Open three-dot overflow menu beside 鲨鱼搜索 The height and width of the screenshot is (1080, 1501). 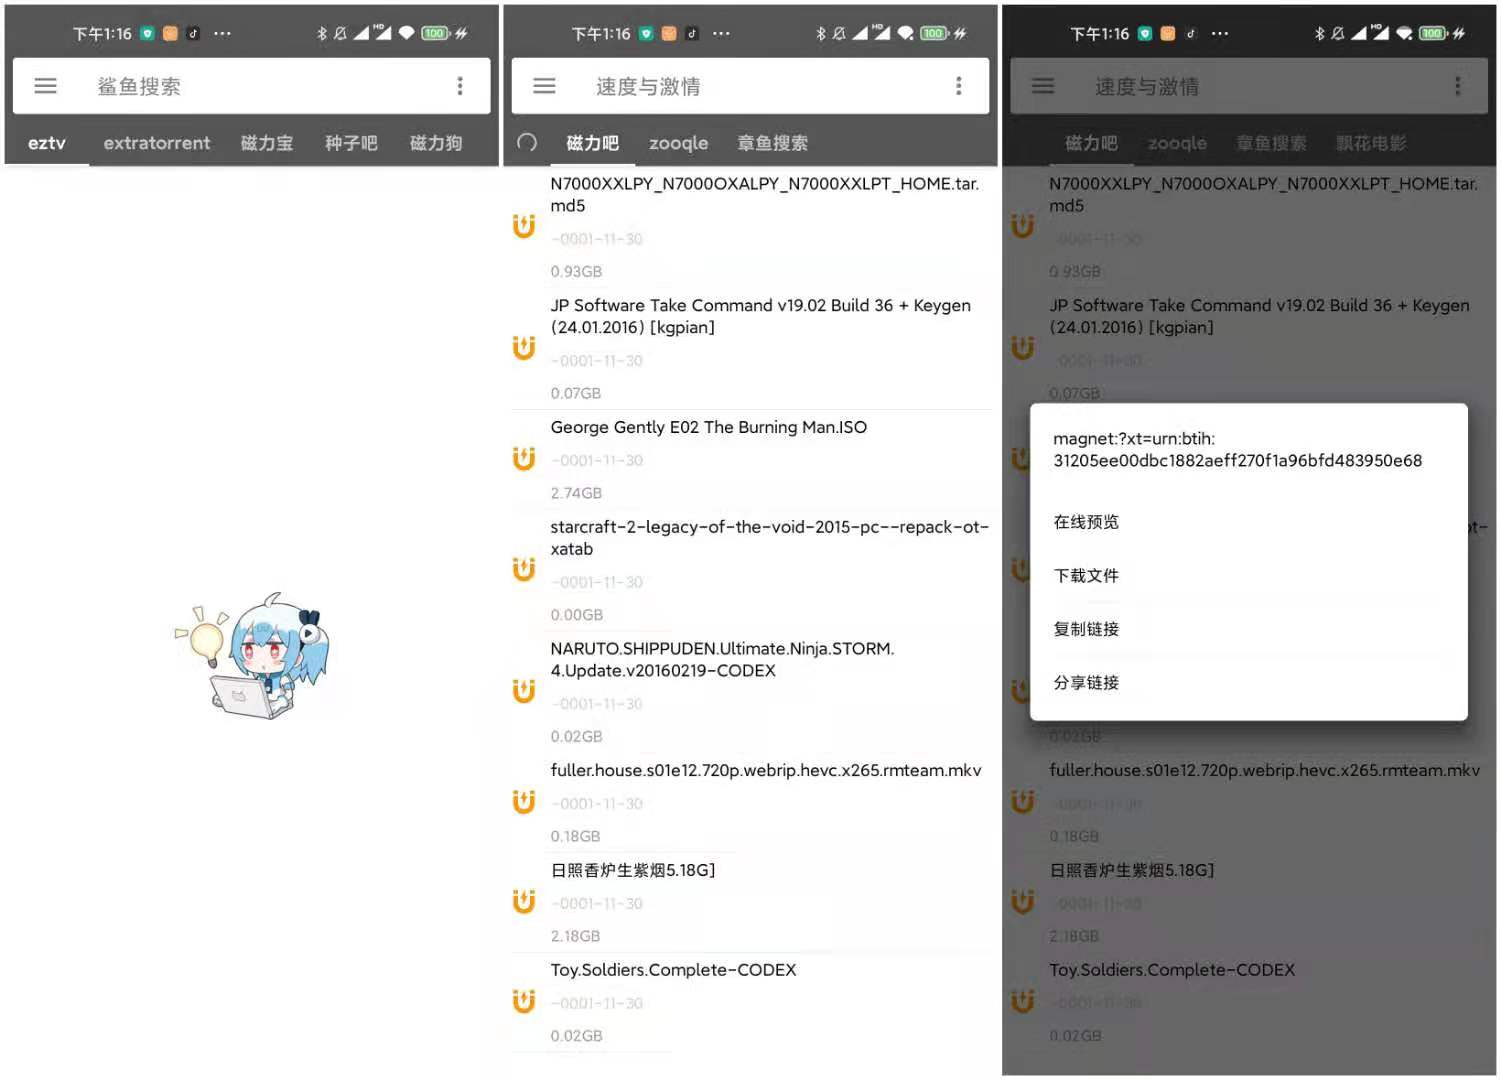coord(460,86)
